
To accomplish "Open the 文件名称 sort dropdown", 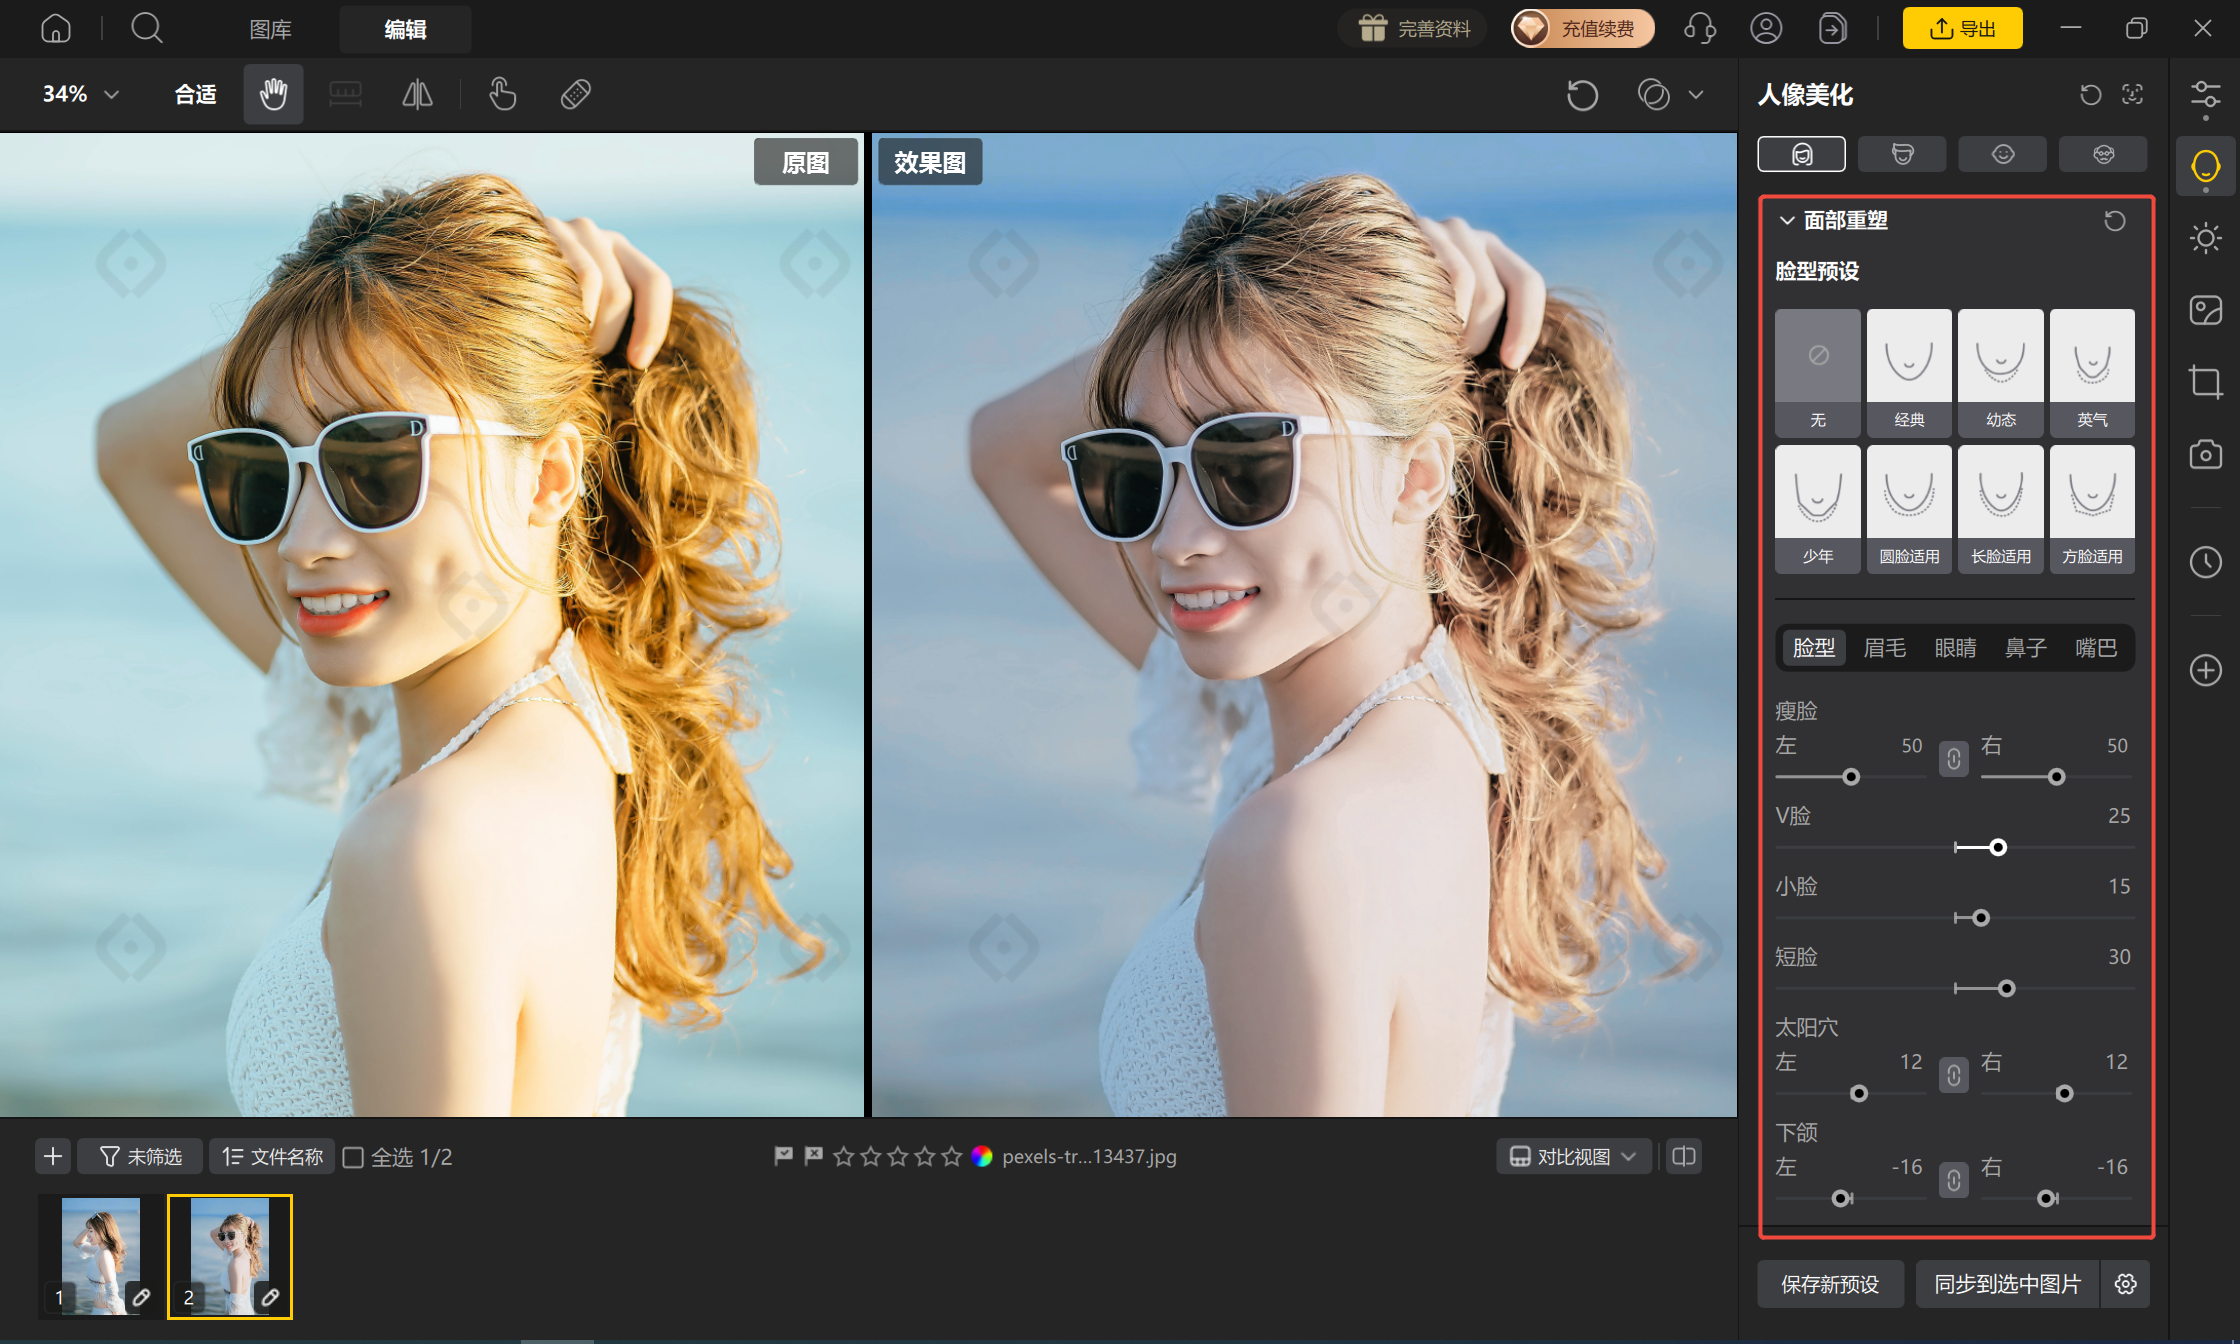I will [272, 1157].
